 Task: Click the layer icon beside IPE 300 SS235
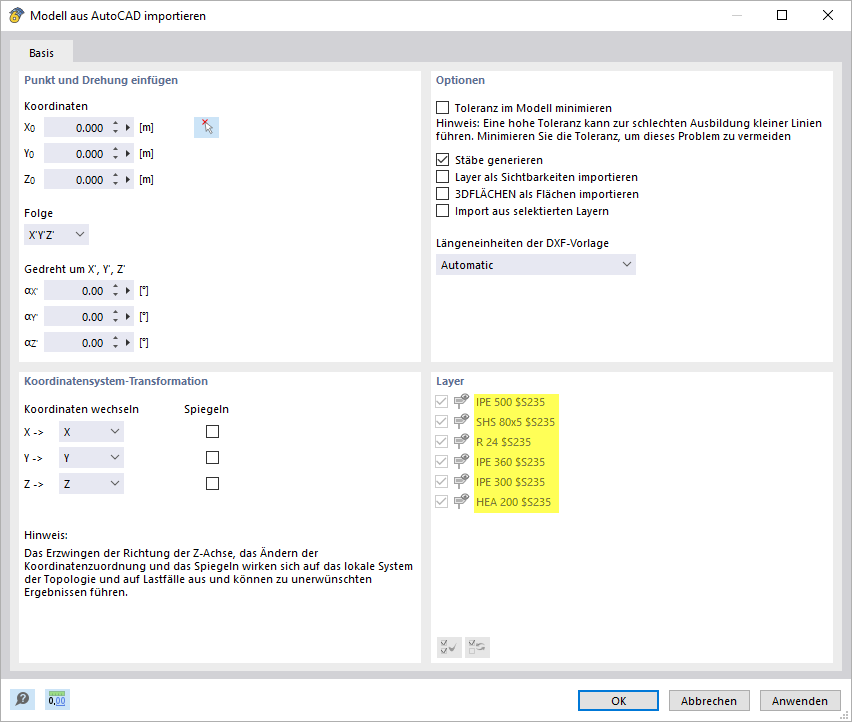click(461, 481)
